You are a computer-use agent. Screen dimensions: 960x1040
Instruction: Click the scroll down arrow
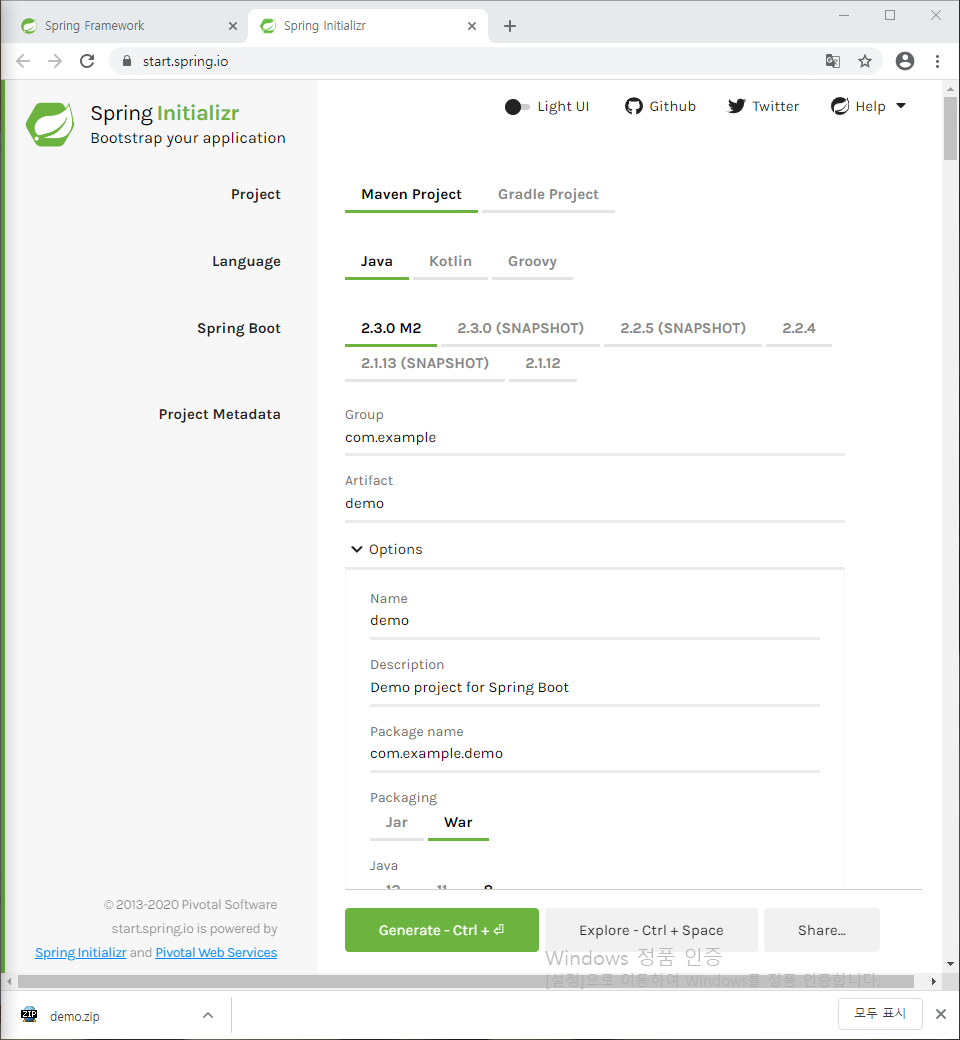coord(951,964)
